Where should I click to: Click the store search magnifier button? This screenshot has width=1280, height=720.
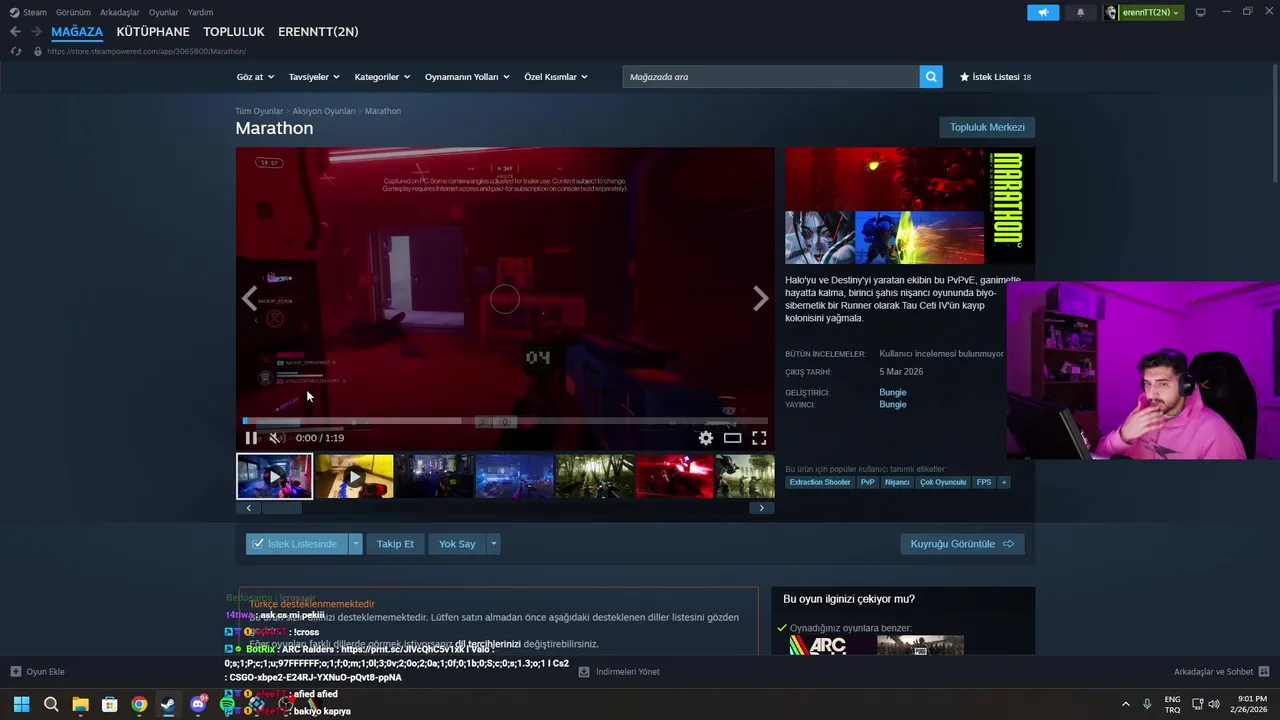coord(931,77)
